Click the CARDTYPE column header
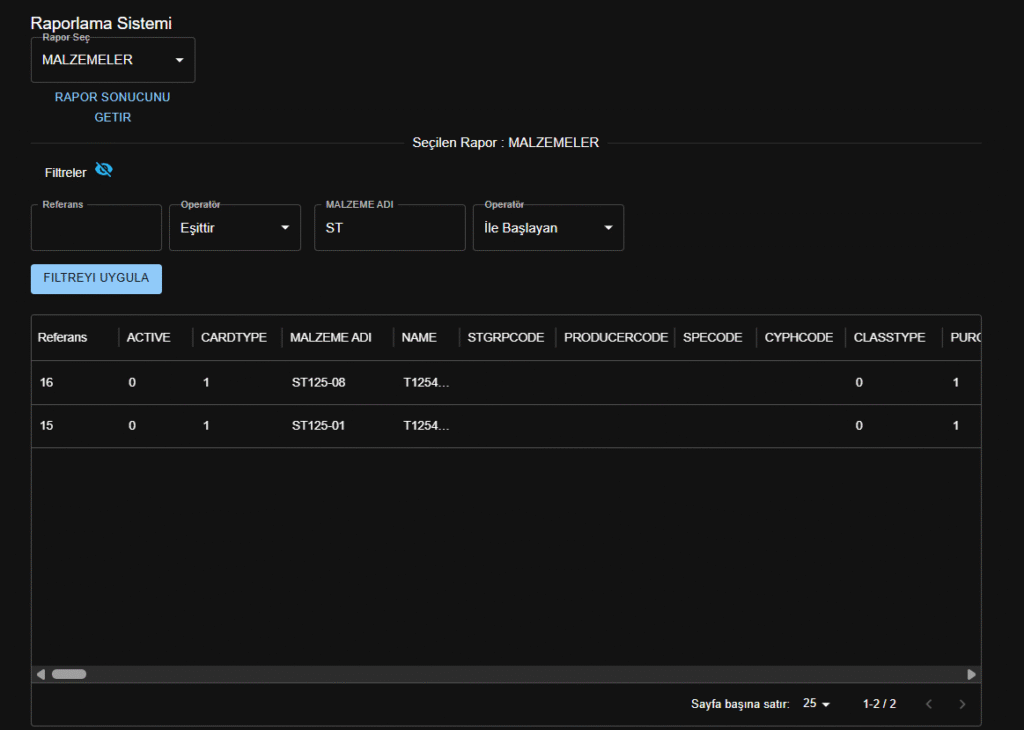The width and height of the screenshot is (1024, 730). [234, 338]
